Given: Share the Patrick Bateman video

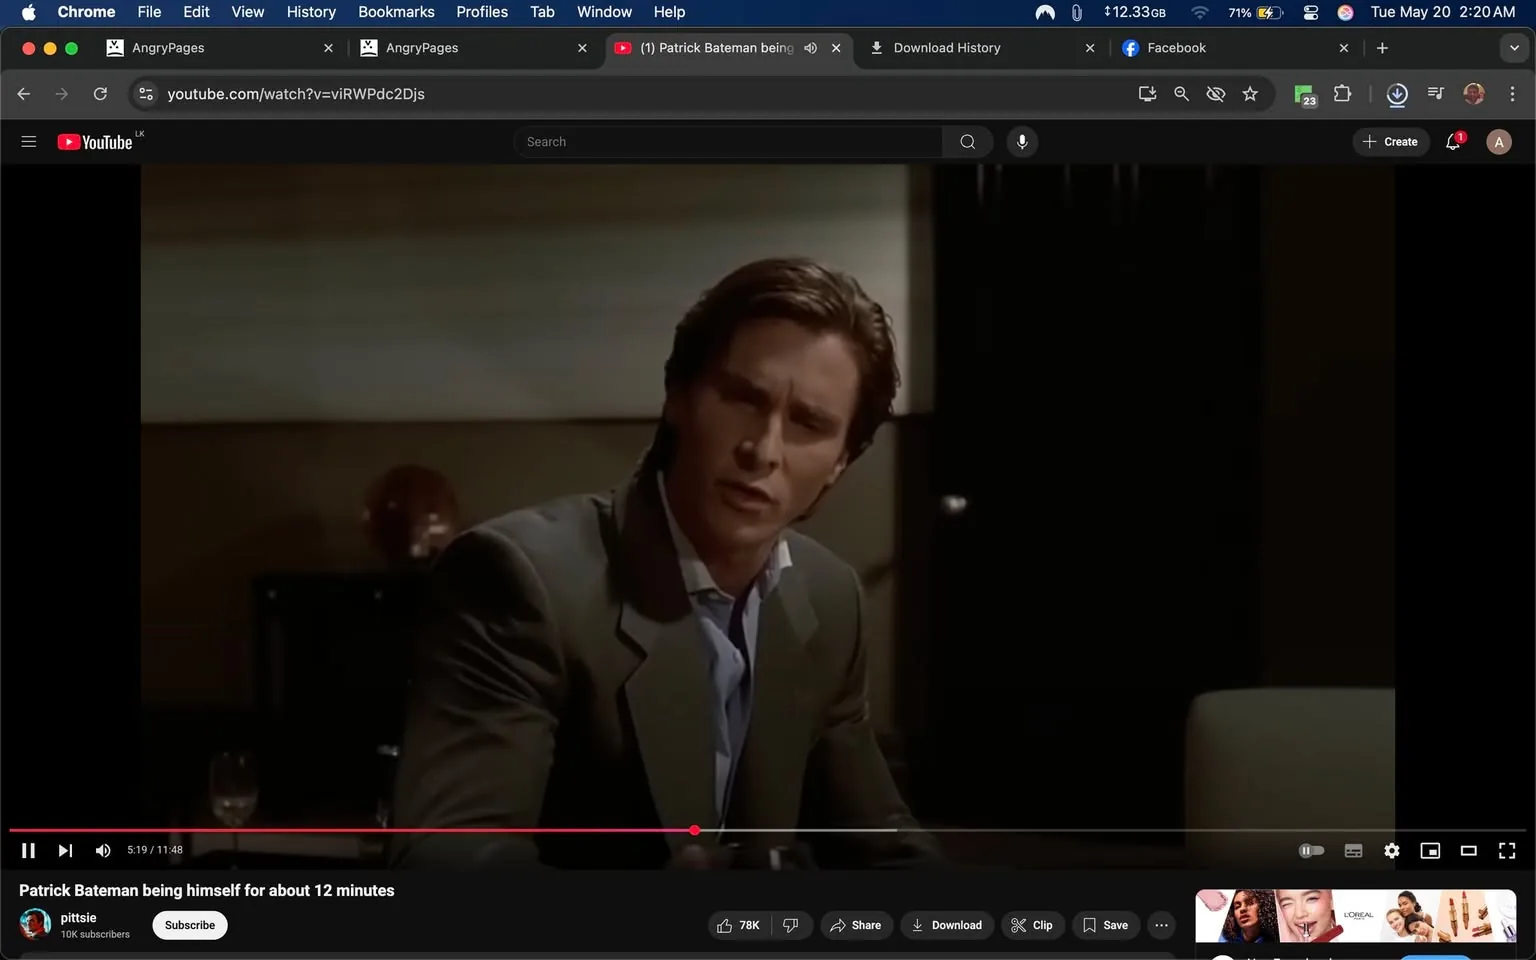Looking at the screenshot, I should point(856,925).
